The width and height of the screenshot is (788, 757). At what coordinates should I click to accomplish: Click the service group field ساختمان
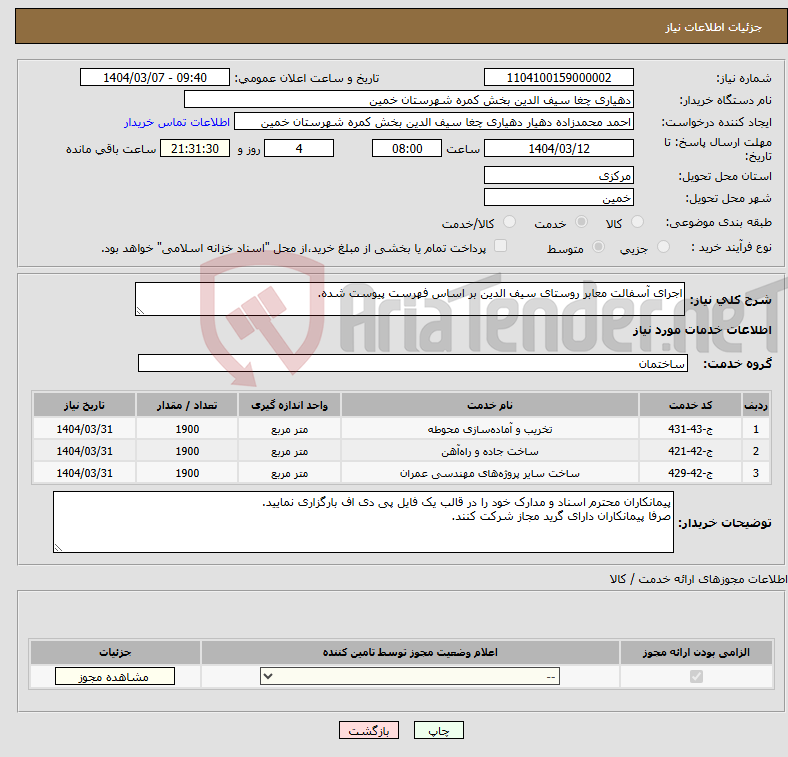[x=413, y=363]
